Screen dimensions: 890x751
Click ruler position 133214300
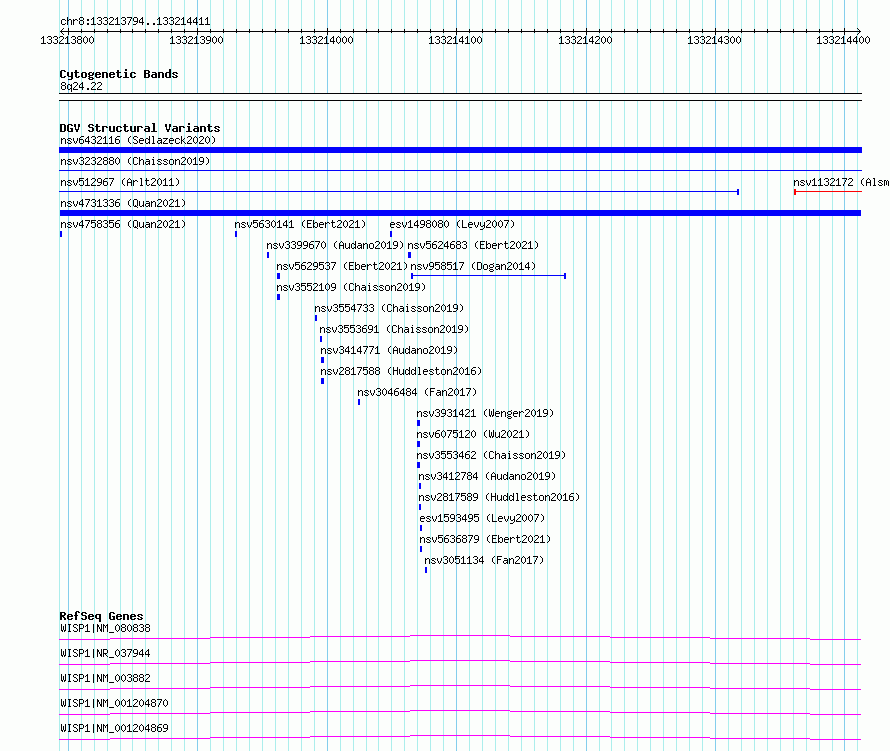(x=714, y=40)
